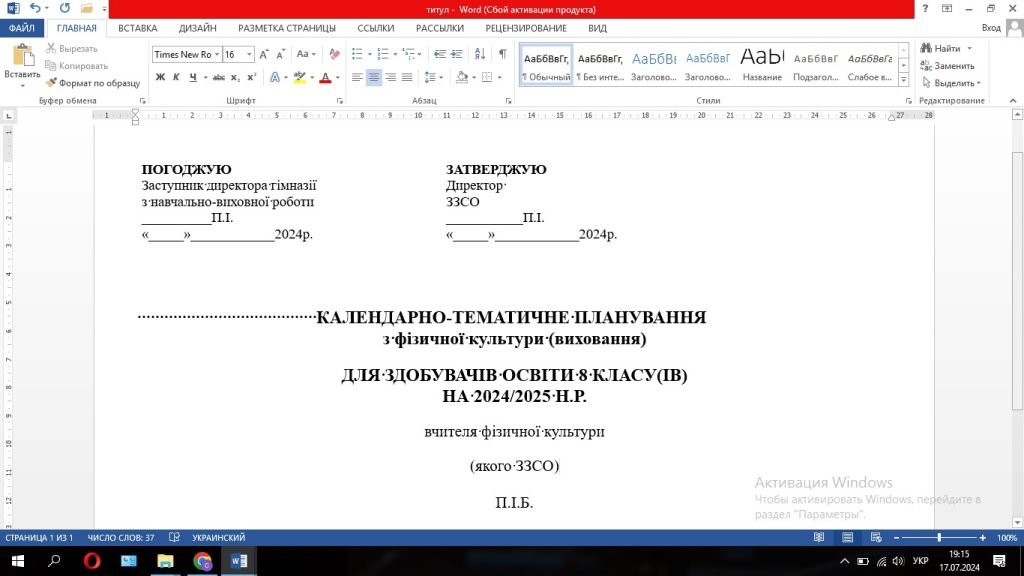Viewport: 1024px width, 576px height.
Task: Apply subscript formatting
Action: [x=234, y=77]
